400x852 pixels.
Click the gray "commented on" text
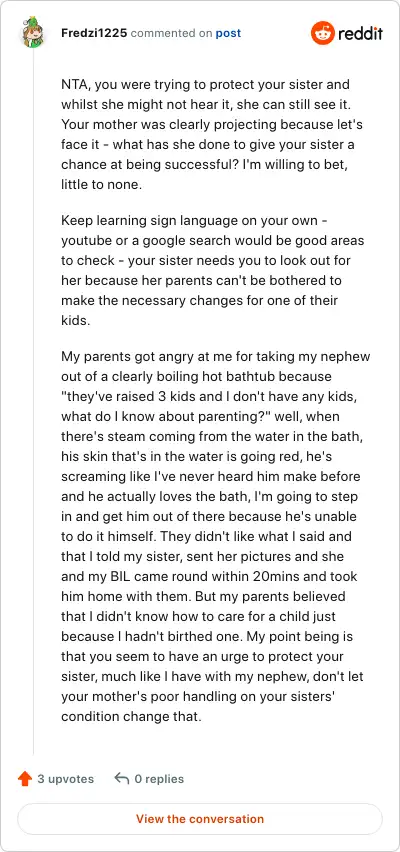[172, 33]
